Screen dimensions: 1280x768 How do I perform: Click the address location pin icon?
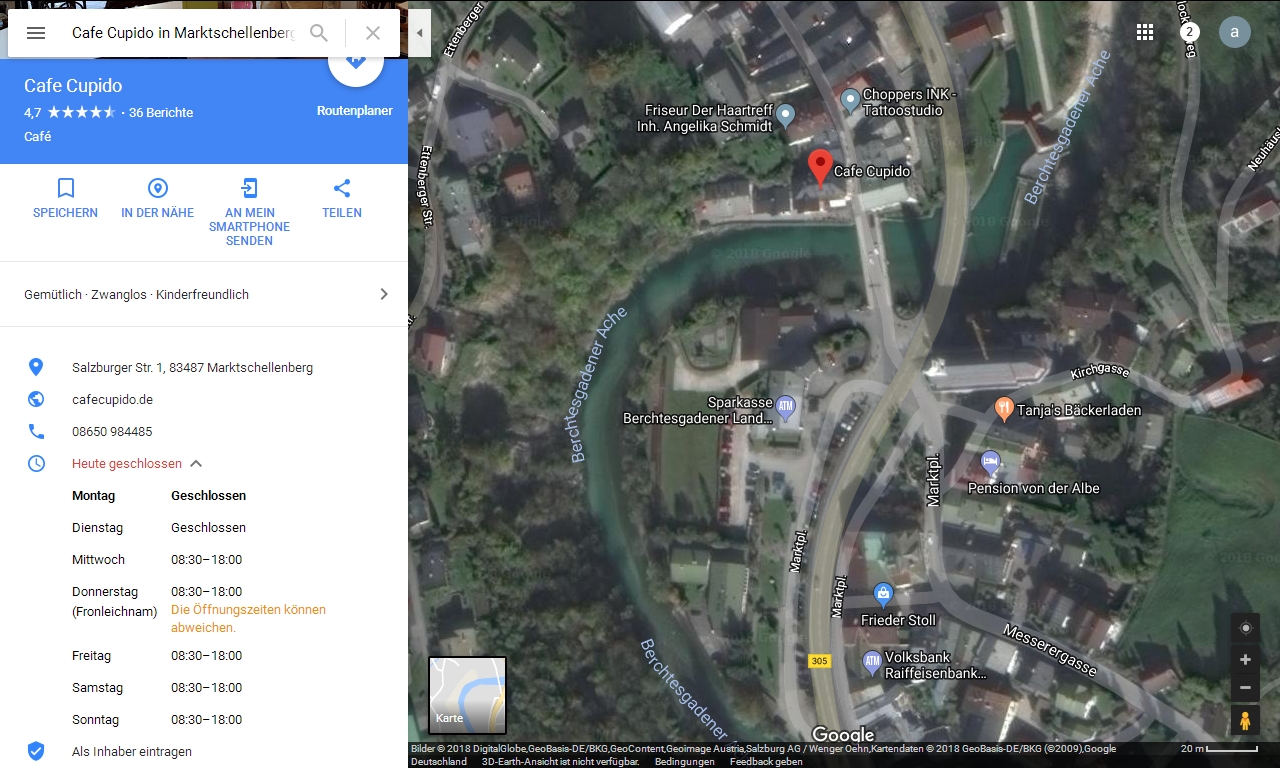[36, 367]
